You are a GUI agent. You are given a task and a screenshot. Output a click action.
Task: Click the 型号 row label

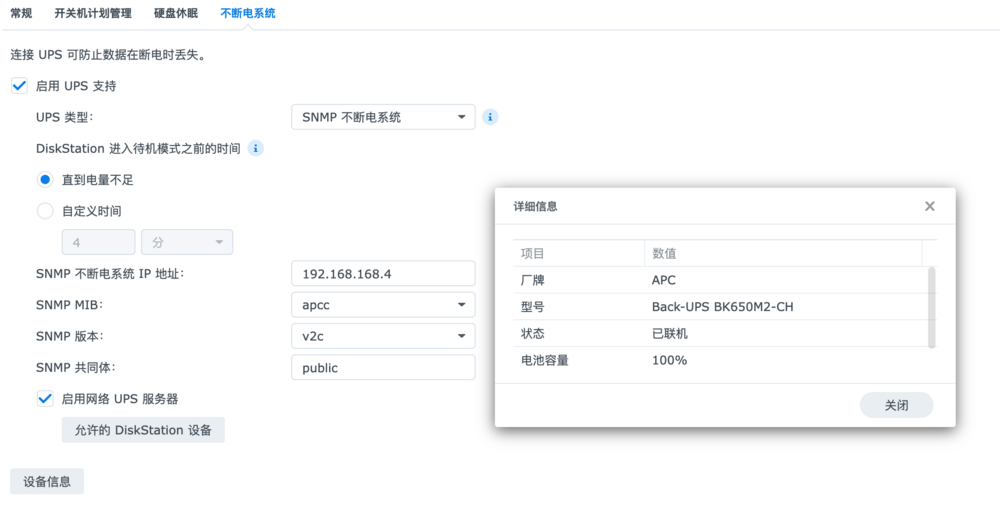click(x=533, y=307)
